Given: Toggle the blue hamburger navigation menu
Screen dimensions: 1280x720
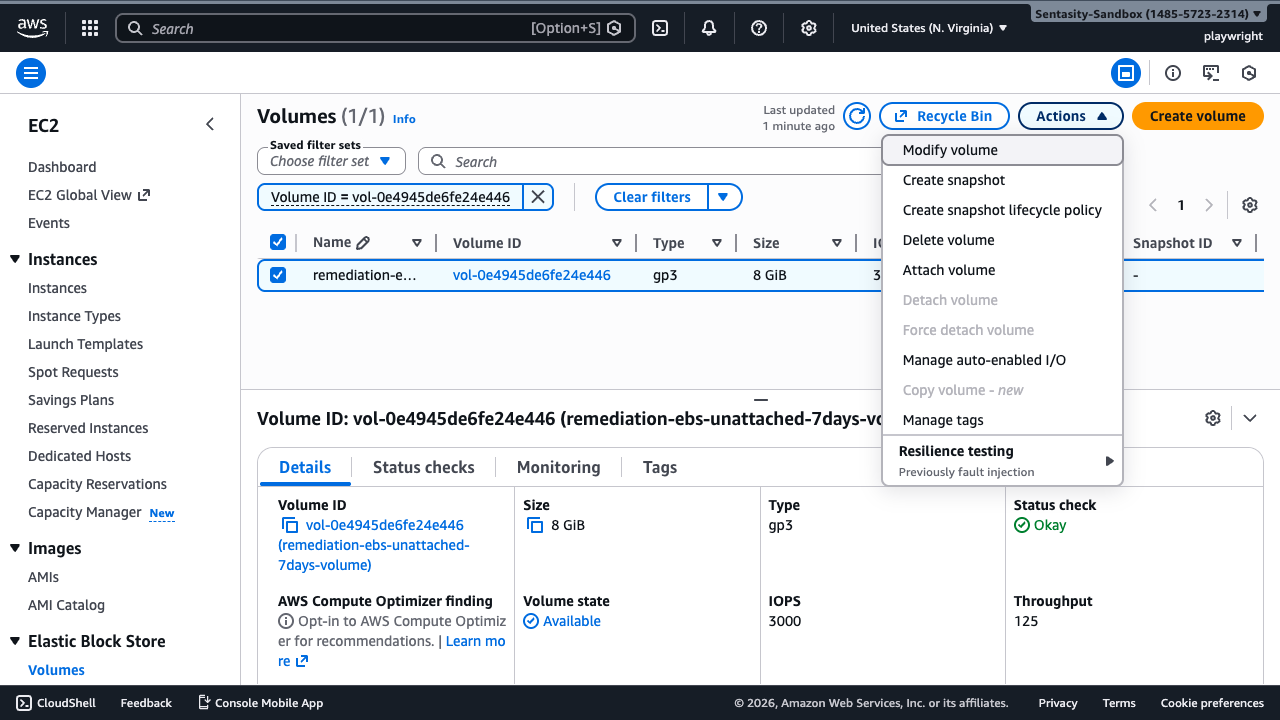Looking at the screenshot, I should point(31,73).
